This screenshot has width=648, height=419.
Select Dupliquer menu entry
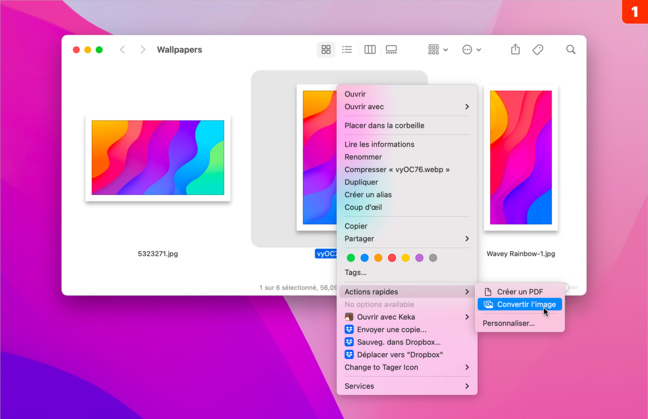coord(407,182)
